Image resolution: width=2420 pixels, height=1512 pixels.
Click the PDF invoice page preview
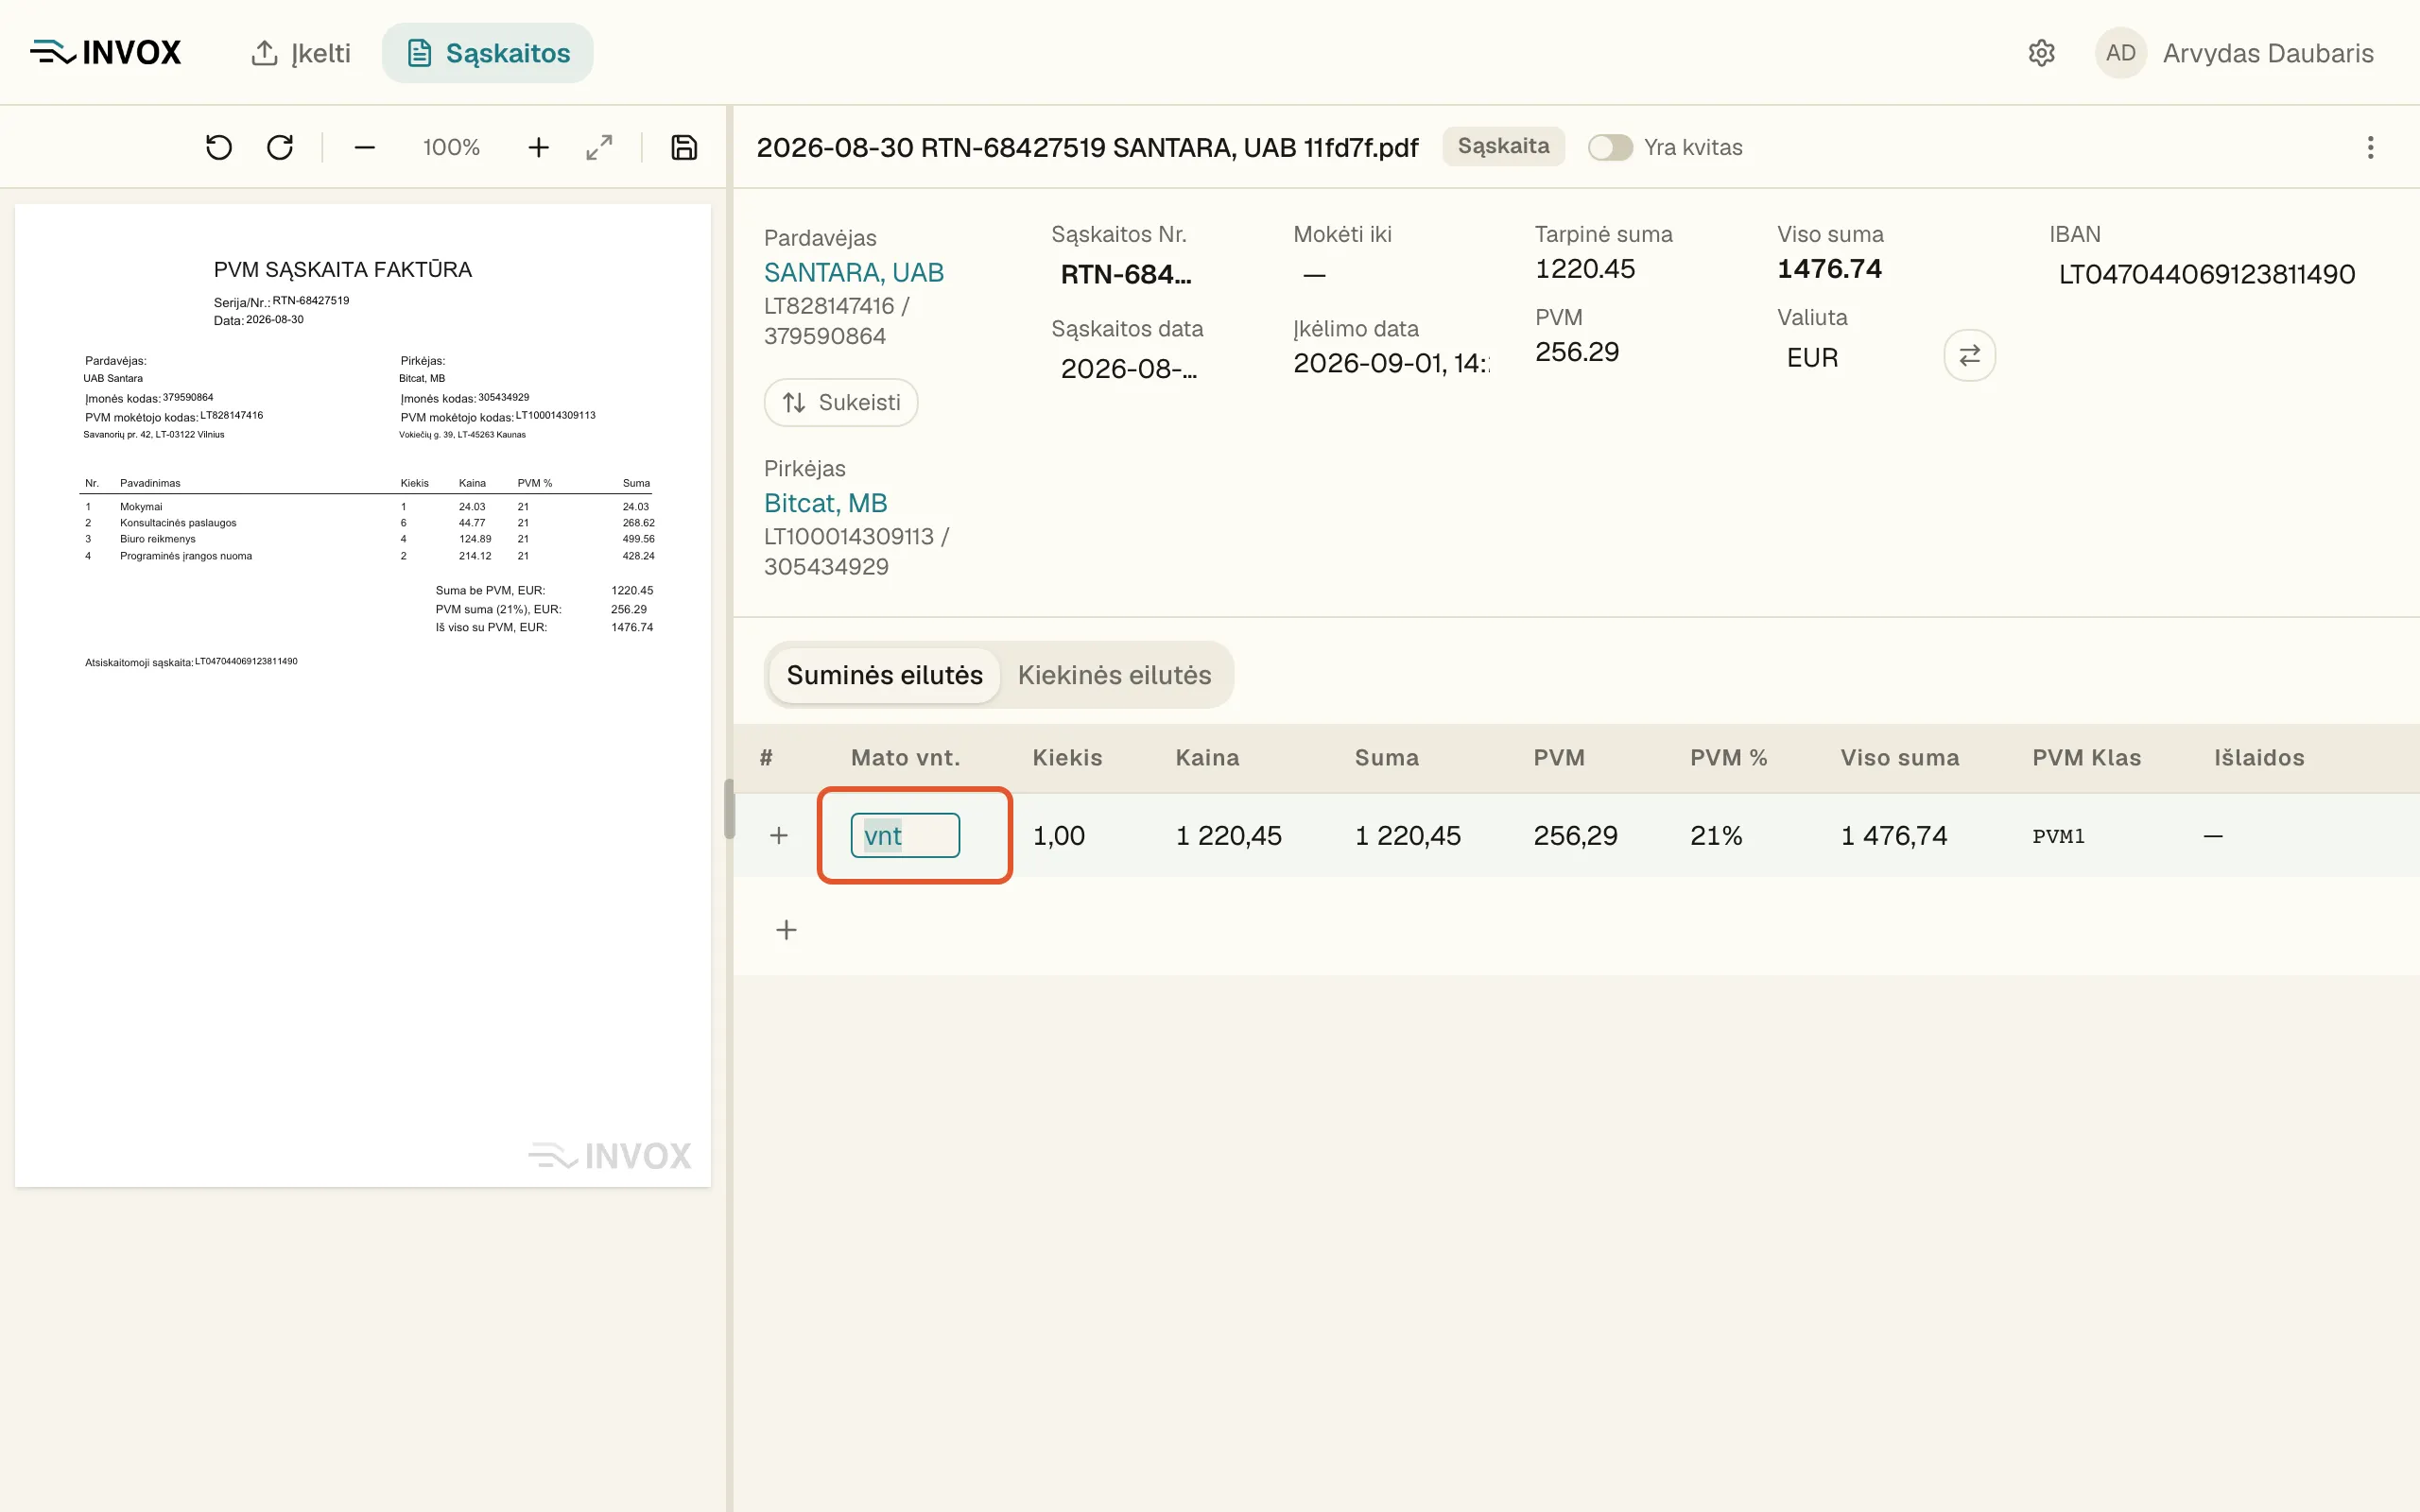(x=363, y=696)
